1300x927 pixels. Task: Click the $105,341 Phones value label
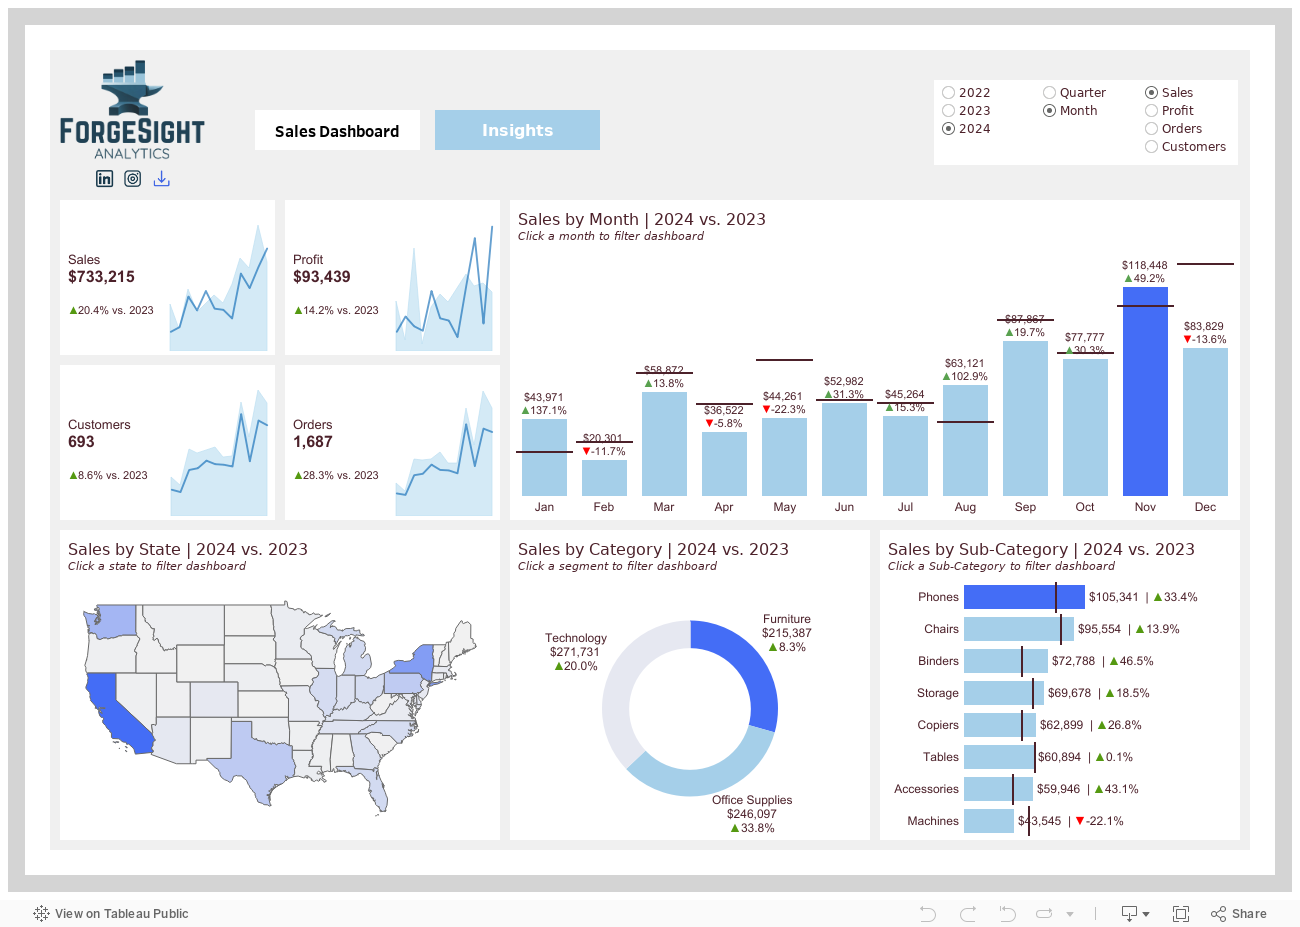tap(1114, 597)
